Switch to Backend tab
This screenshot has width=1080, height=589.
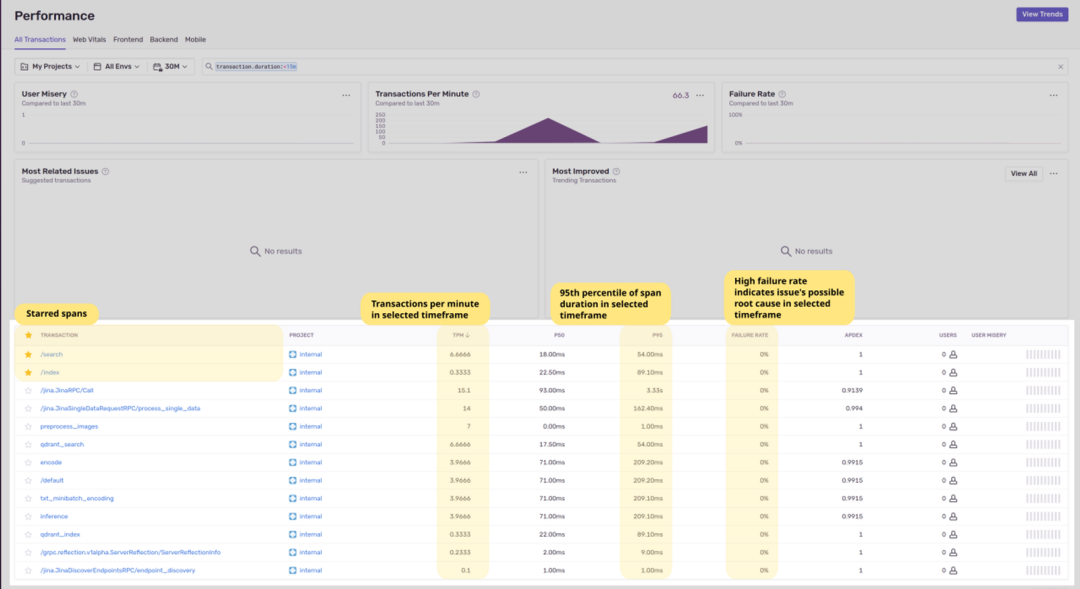point(164,40)
